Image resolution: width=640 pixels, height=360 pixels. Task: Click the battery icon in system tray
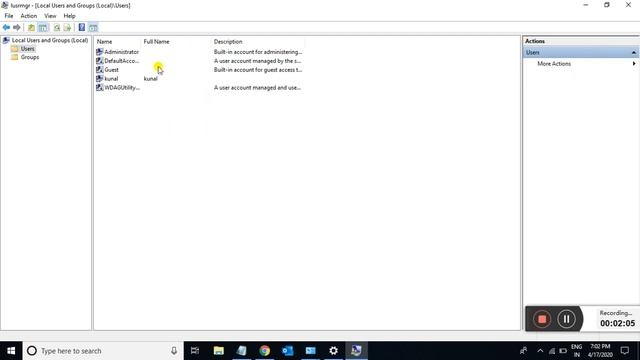tap(563, 351)
